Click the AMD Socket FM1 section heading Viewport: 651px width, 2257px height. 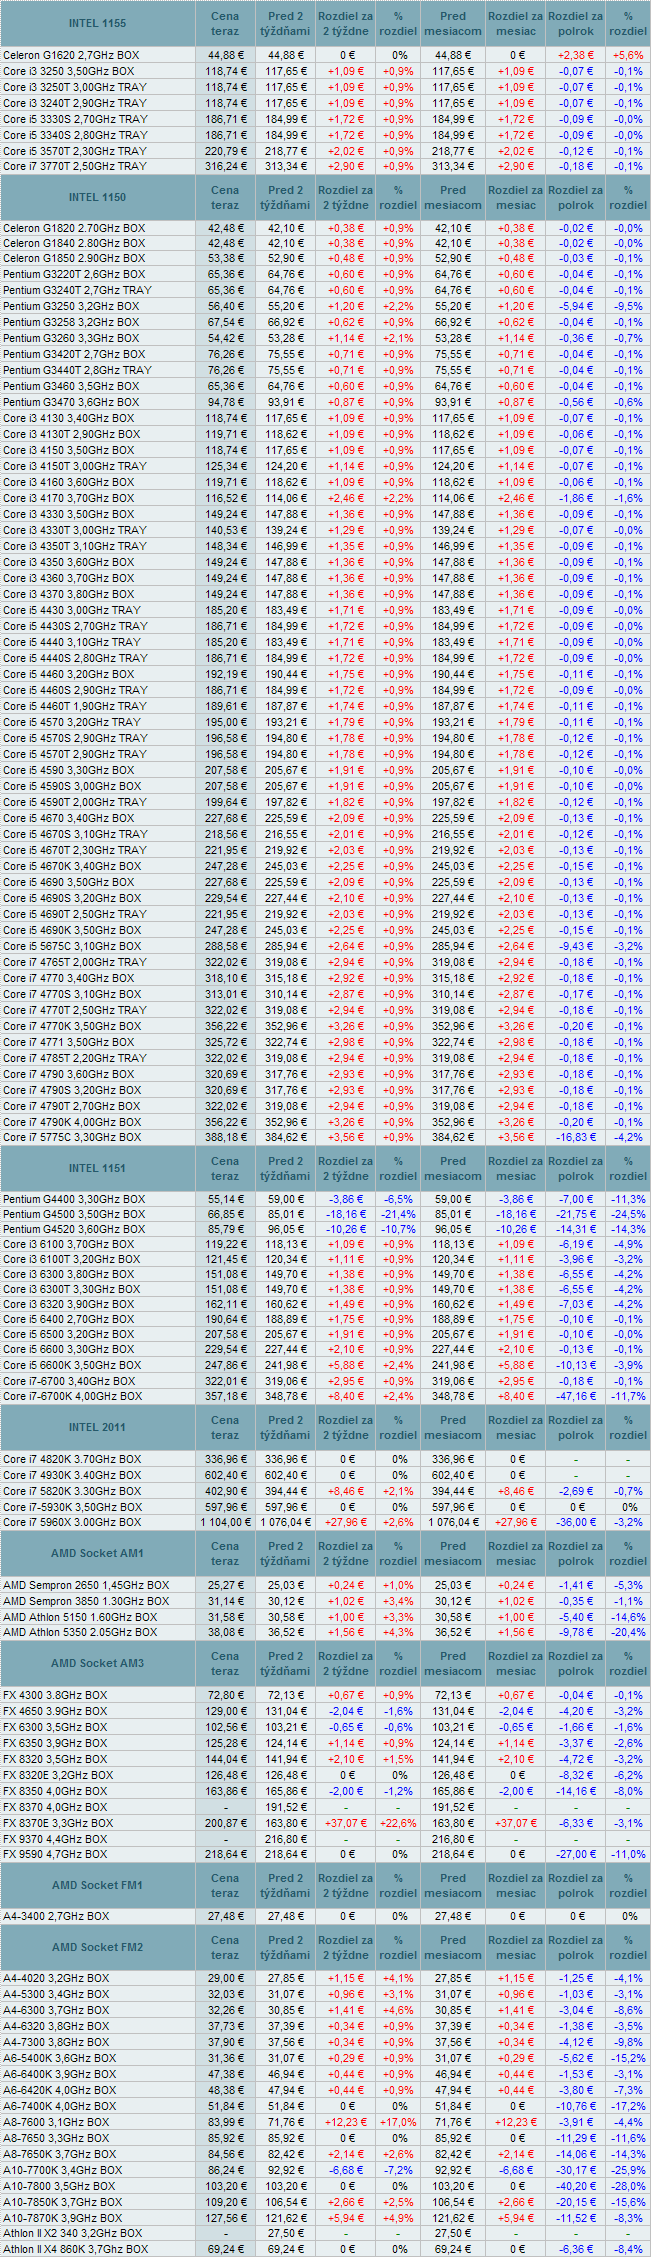click(x=97, y=1885)
